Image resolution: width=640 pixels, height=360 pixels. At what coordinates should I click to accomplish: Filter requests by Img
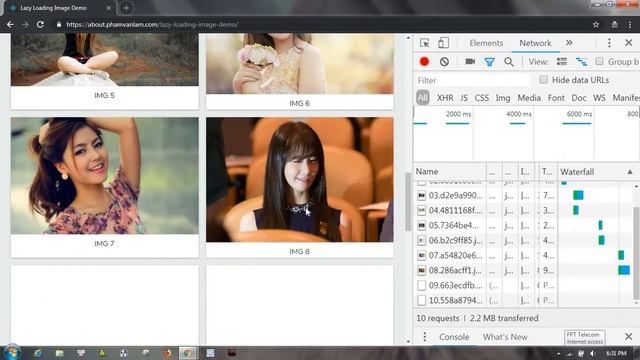(503, 98)
